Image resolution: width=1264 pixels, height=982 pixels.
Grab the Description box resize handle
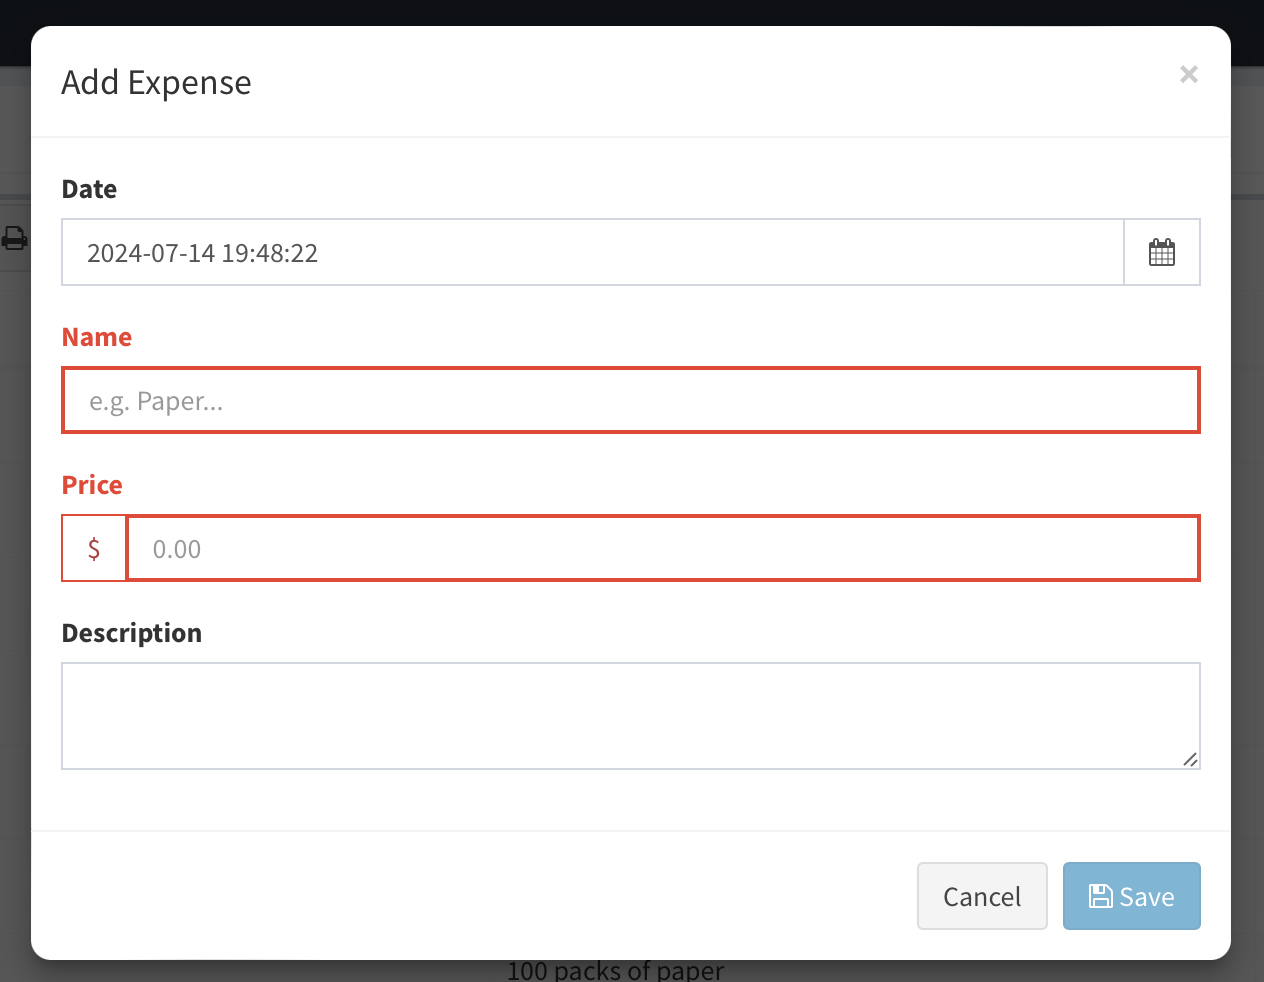click(x=1190, y=760)
